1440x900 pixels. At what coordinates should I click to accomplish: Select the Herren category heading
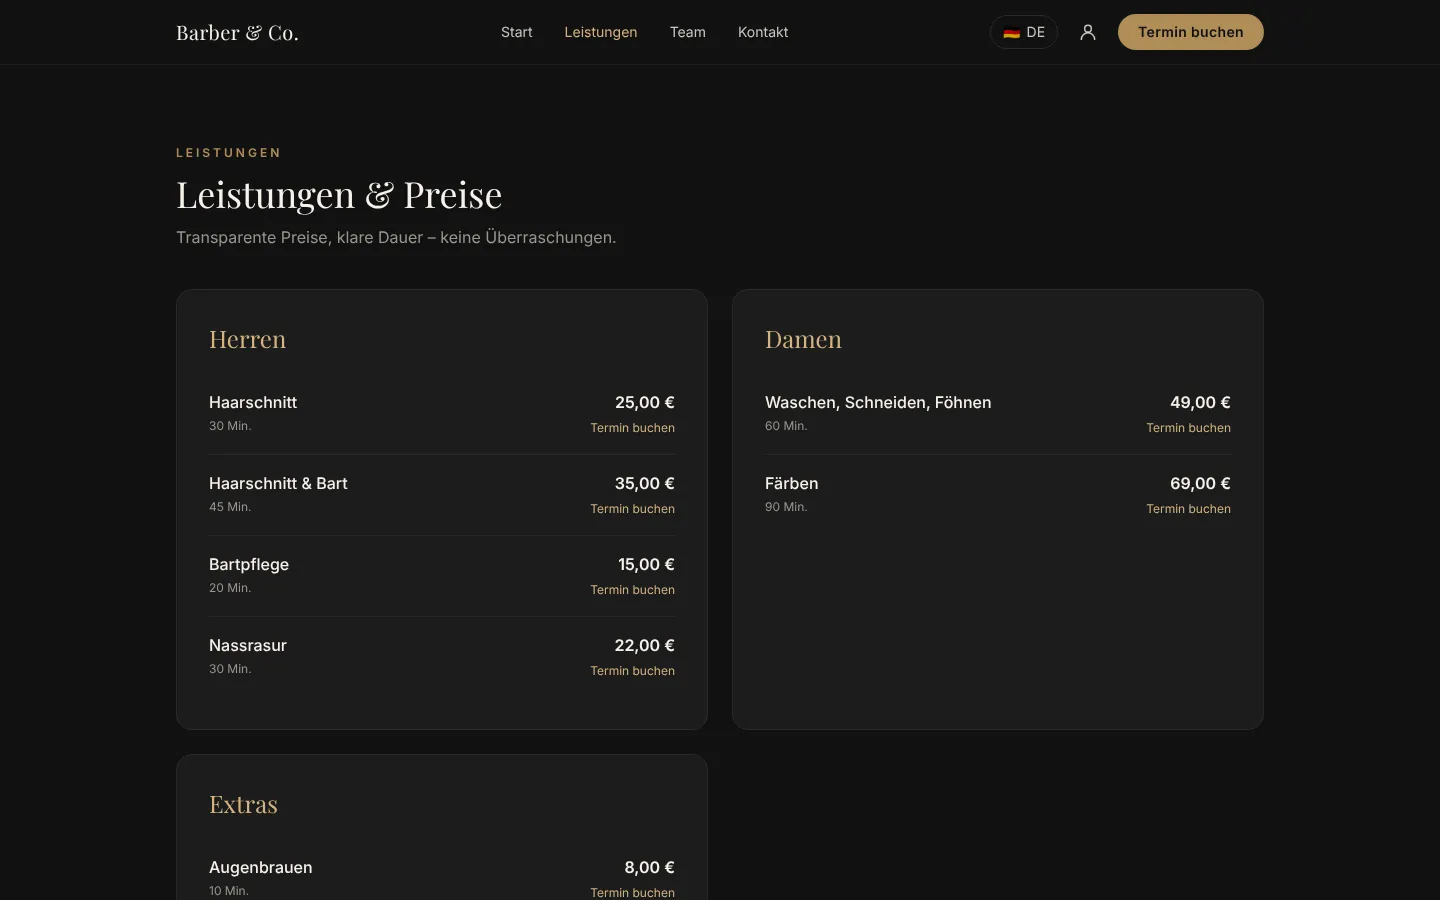click(248, 339)
